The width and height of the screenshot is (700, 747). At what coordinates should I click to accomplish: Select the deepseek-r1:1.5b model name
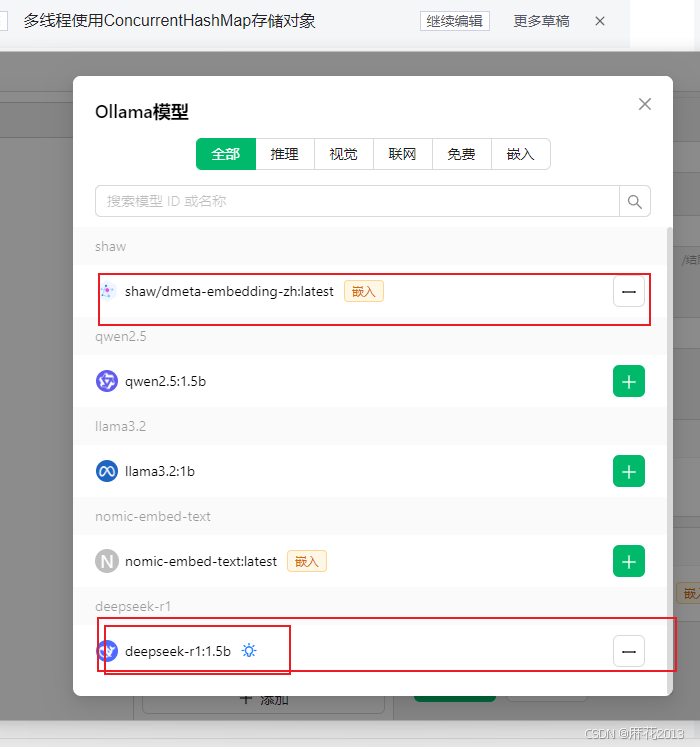(x=178, y=651)
